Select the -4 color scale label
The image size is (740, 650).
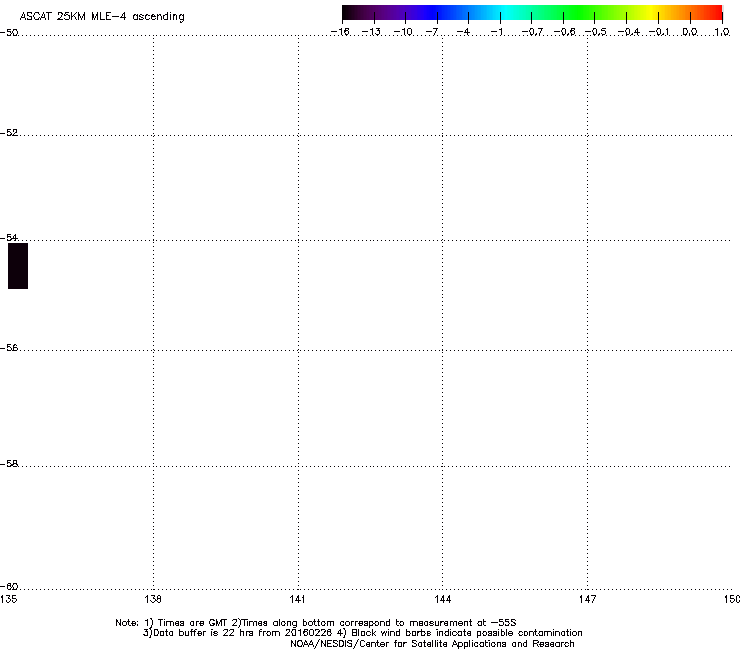pos(463,32)
